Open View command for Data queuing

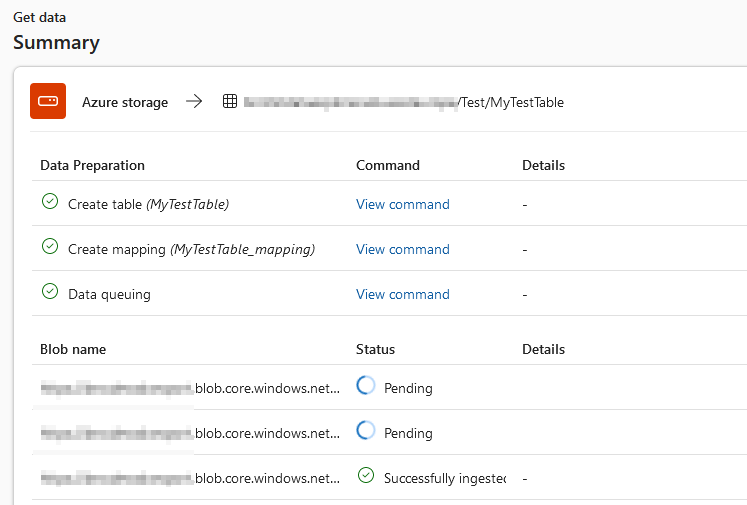402,294
